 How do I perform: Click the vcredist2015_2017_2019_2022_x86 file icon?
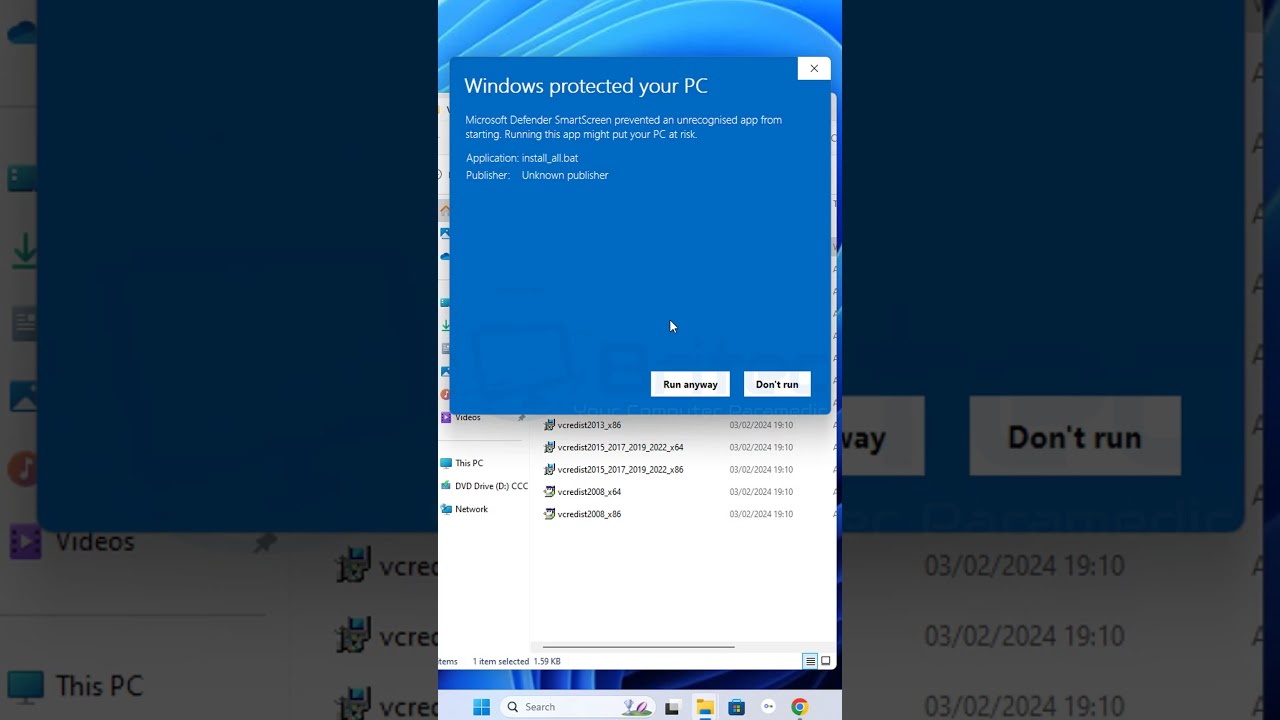coord(549,469)
